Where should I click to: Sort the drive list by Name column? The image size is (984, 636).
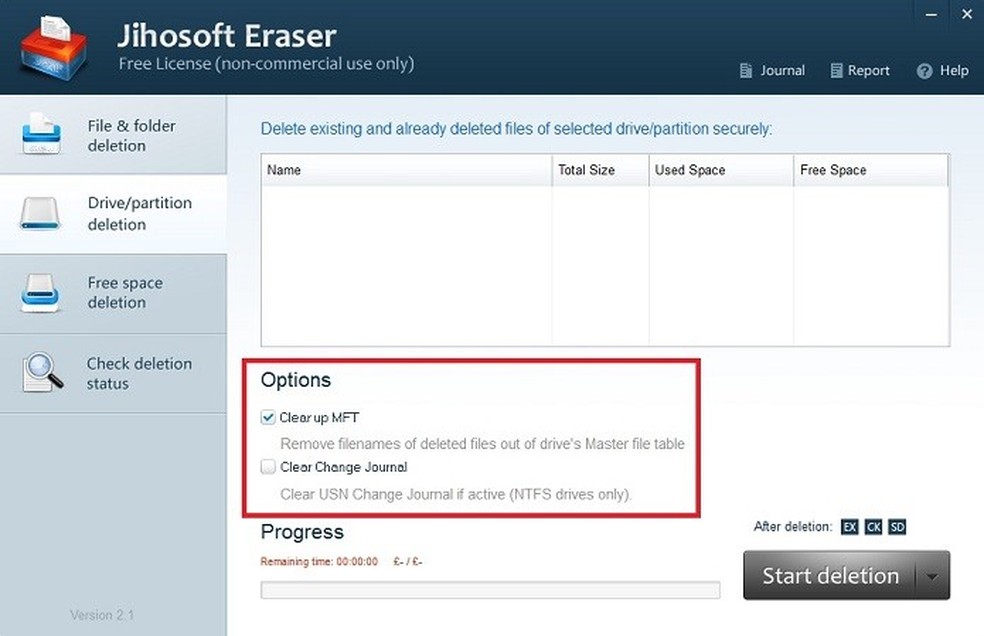coord(406,170)
